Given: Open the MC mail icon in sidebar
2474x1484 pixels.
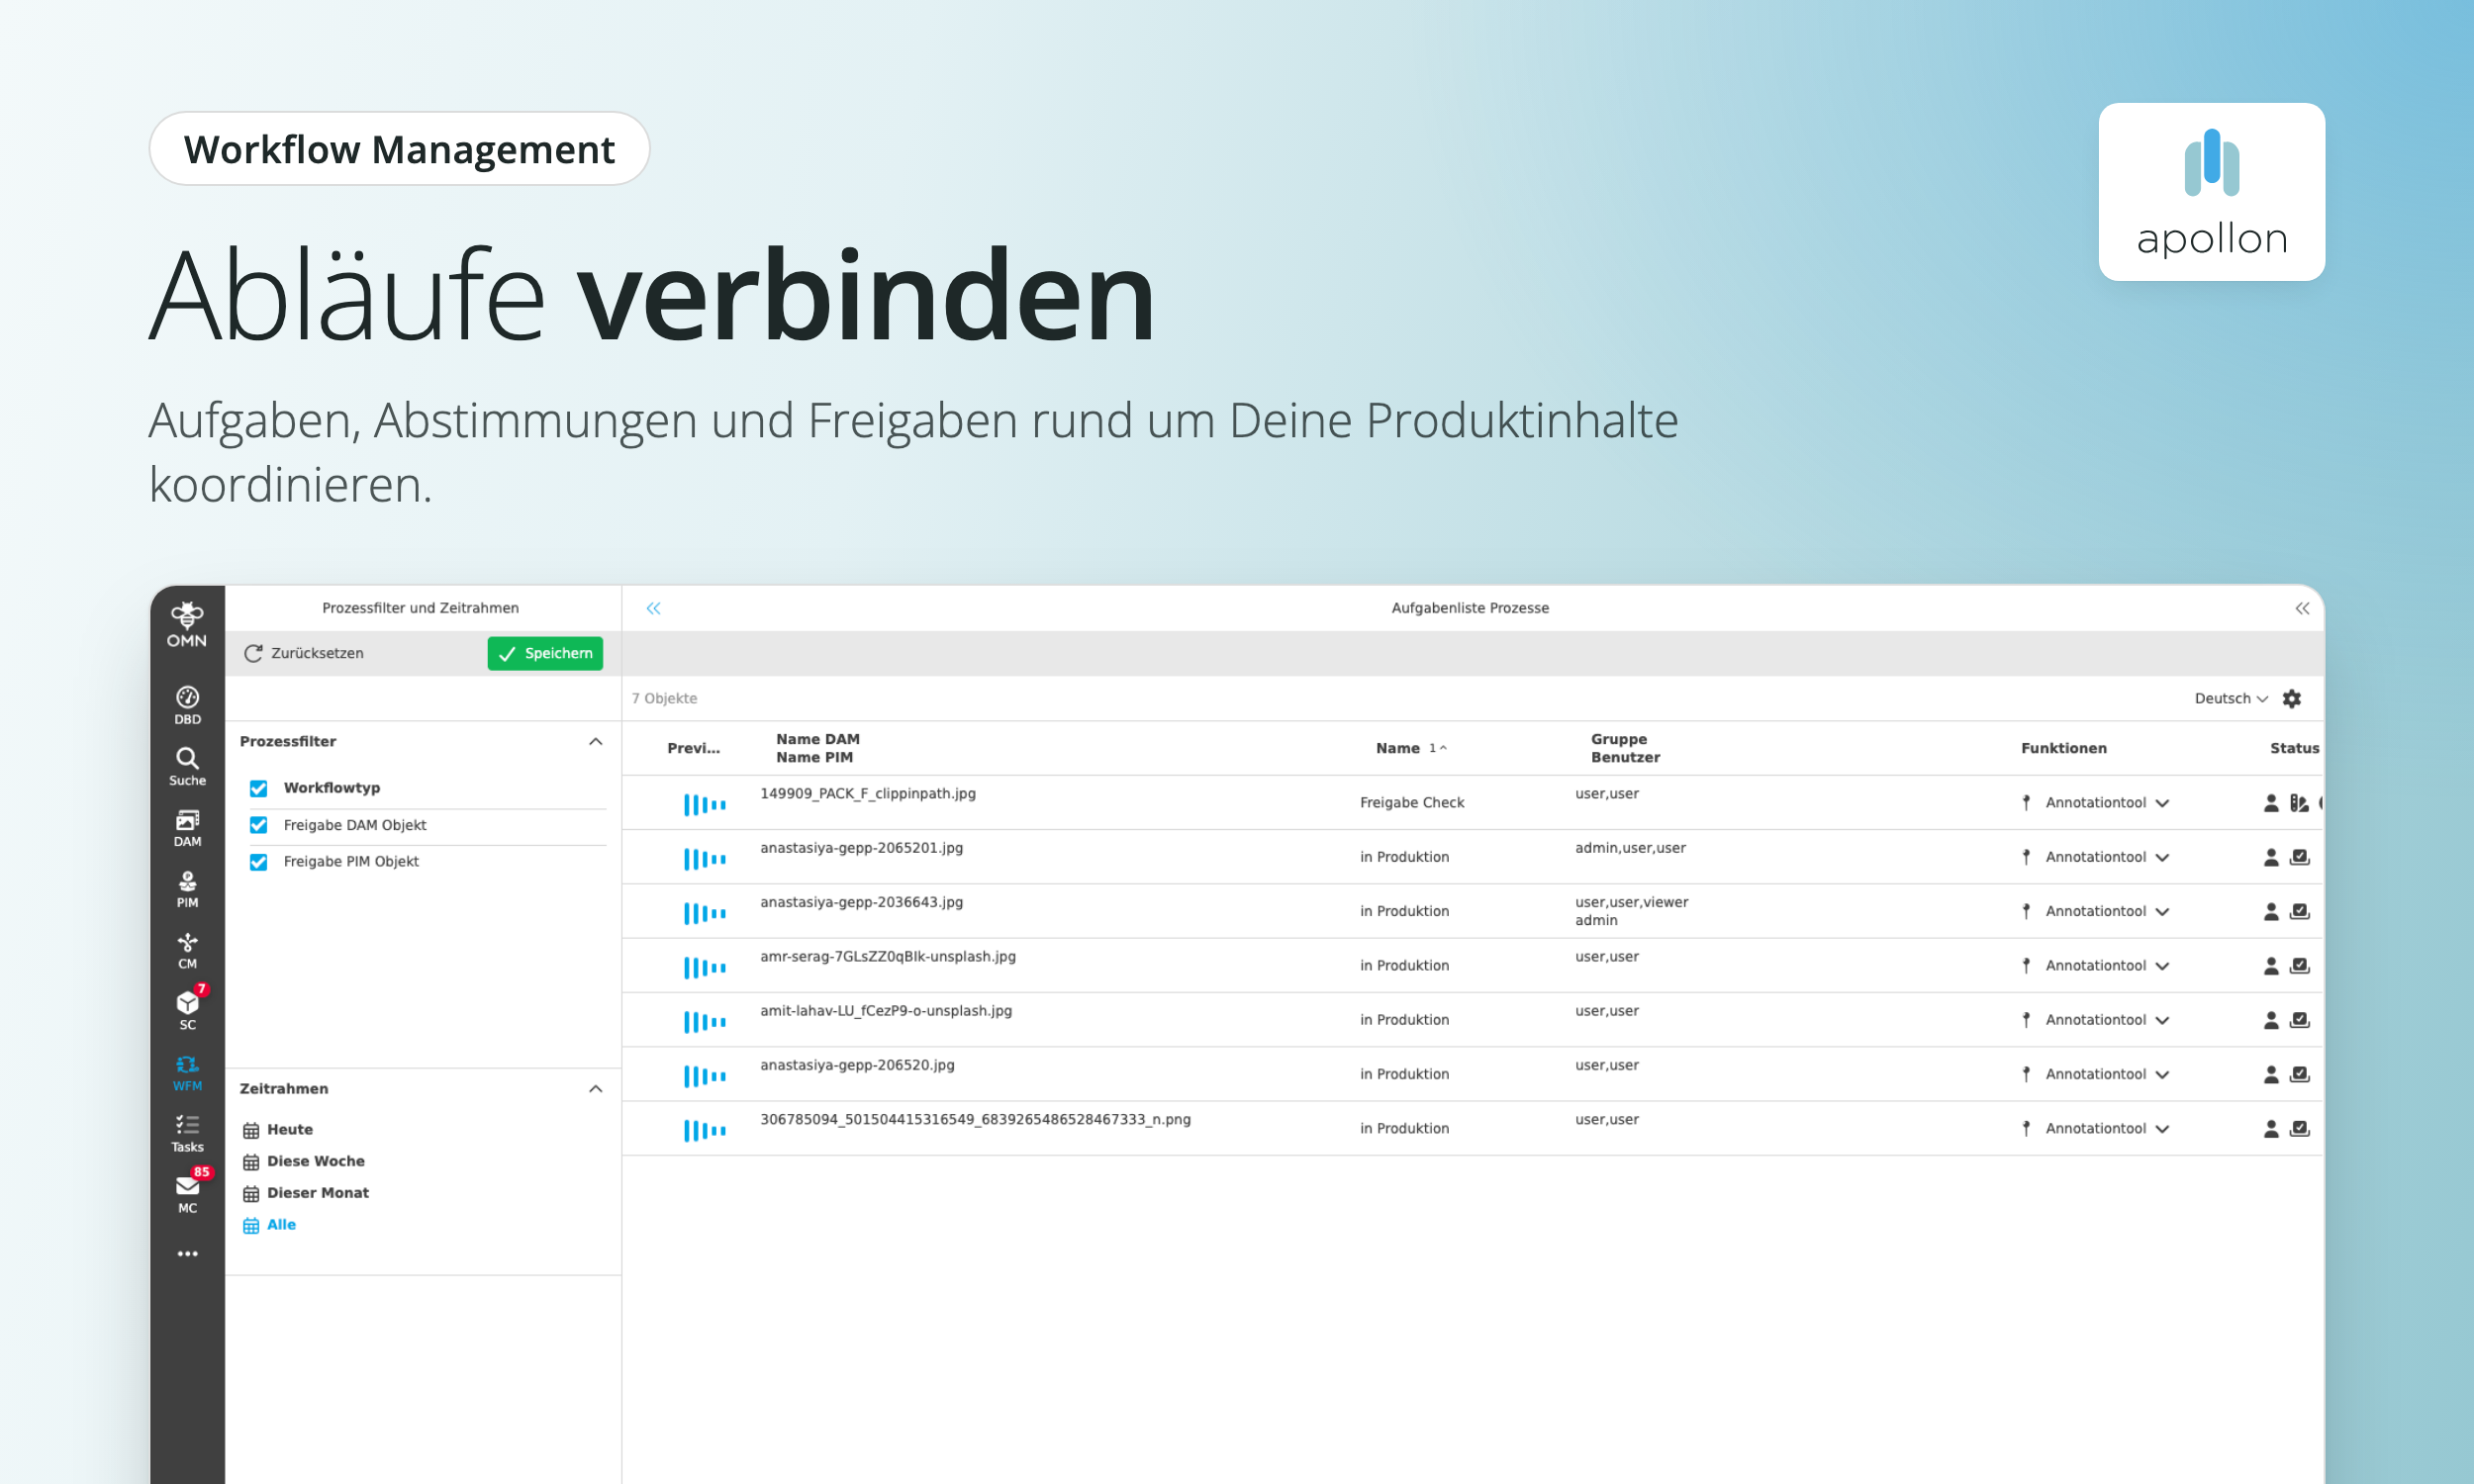Looking at the screenshot, I should click(x=187, y=1193).
